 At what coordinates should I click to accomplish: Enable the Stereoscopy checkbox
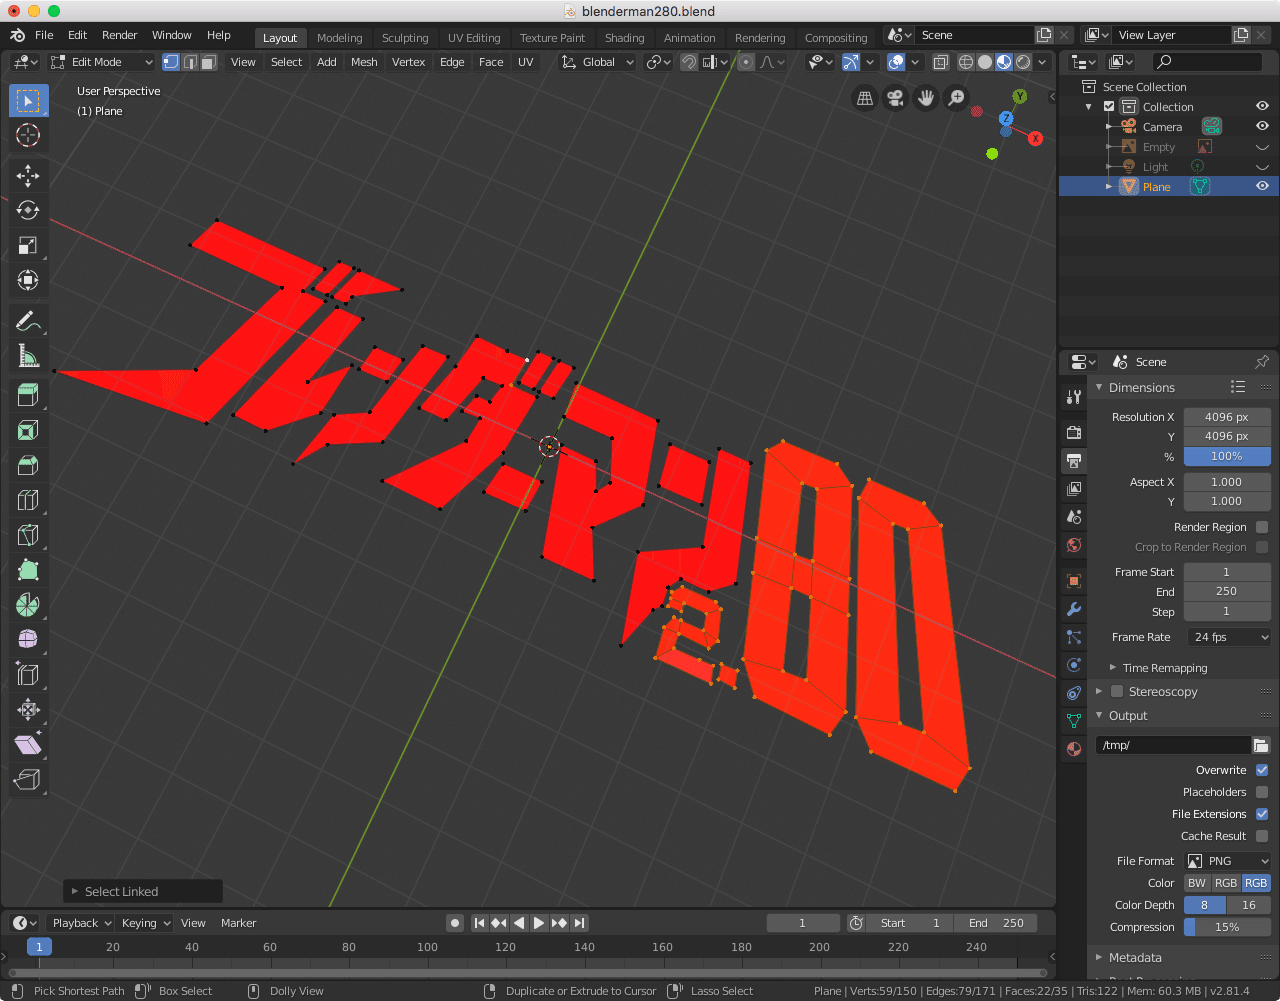tap(1117, 691)
